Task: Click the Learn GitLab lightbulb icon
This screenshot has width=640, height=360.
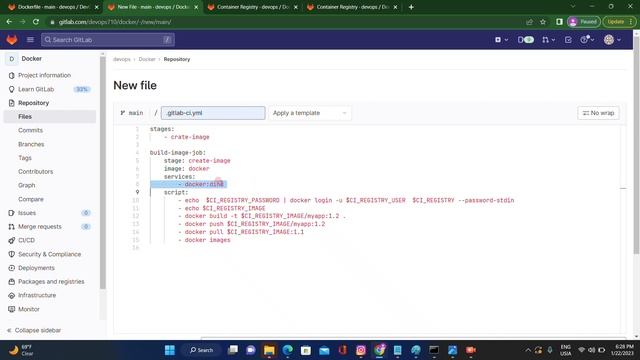Action: [11, 89]
